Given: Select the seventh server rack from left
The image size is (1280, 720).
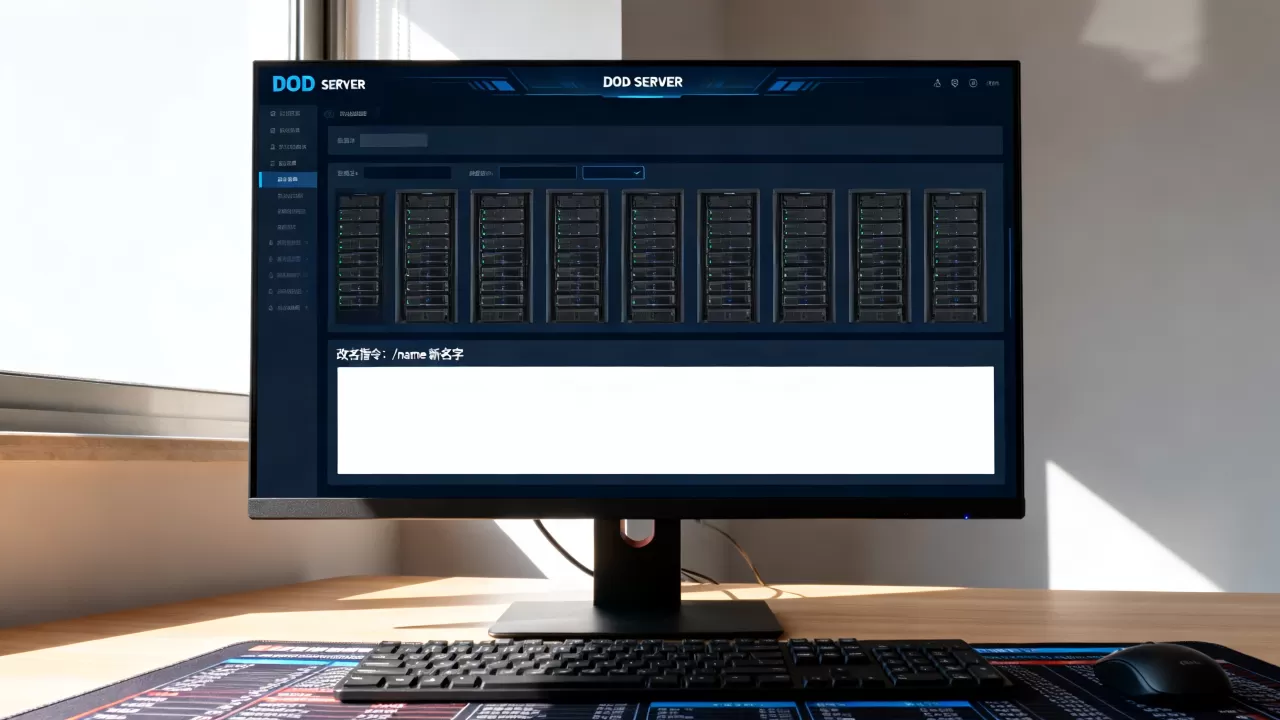Looking at the screenshot, I should [804, 256].
